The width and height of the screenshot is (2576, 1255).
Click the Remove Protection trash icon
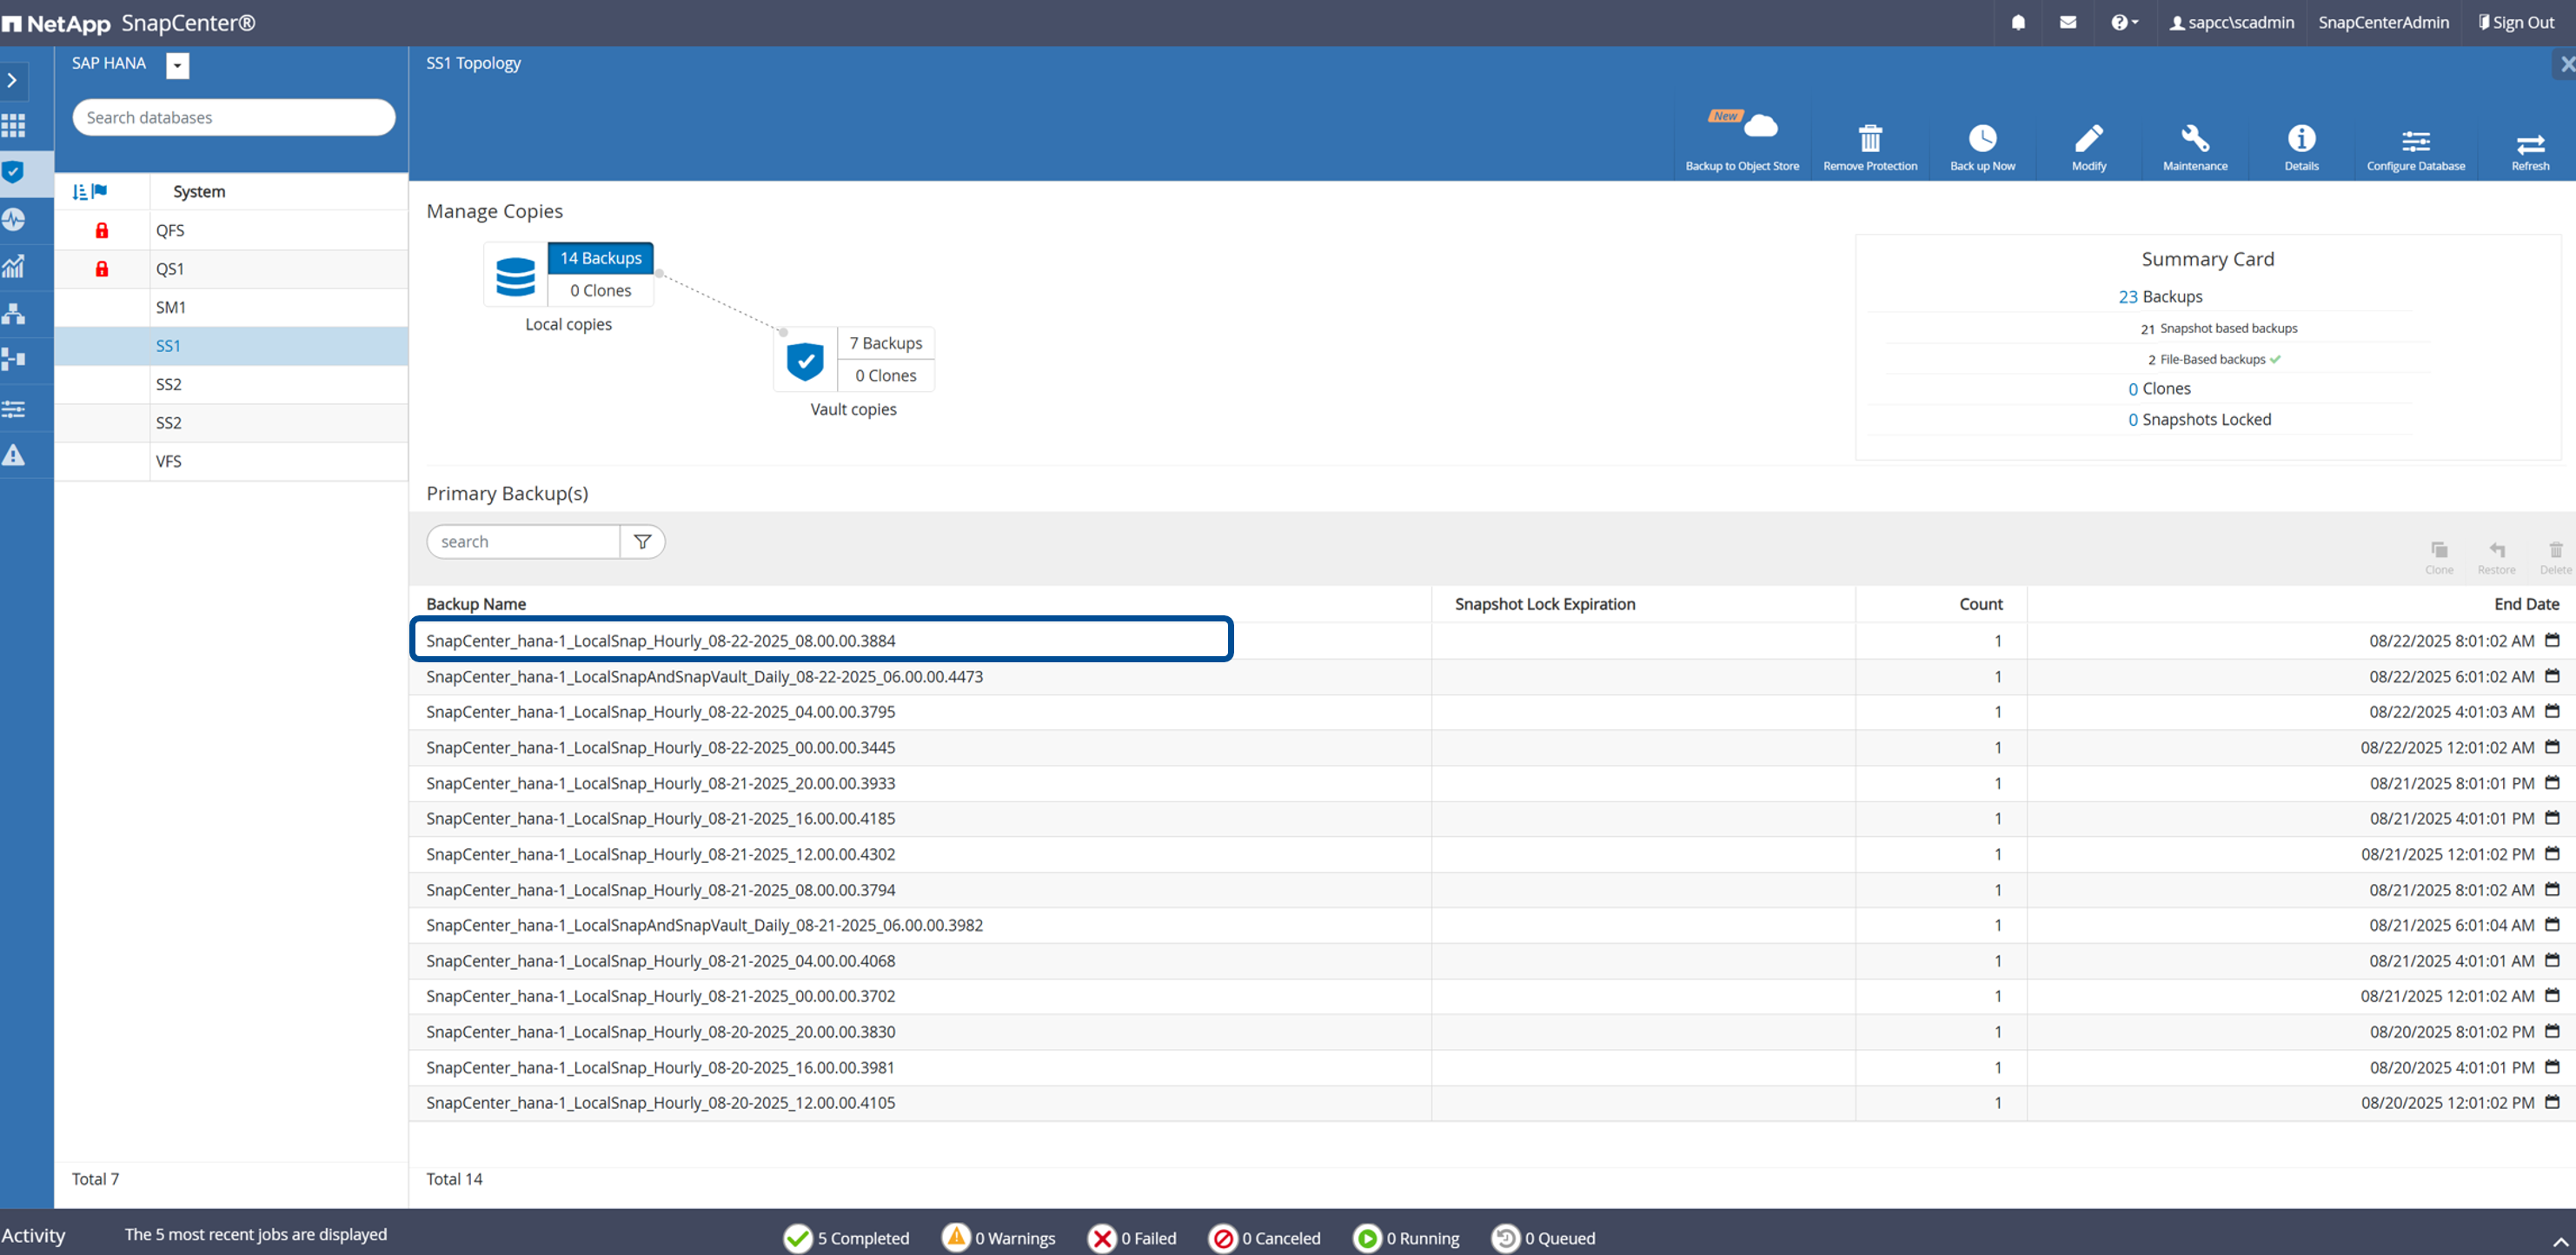click(x=1869, y=139)
